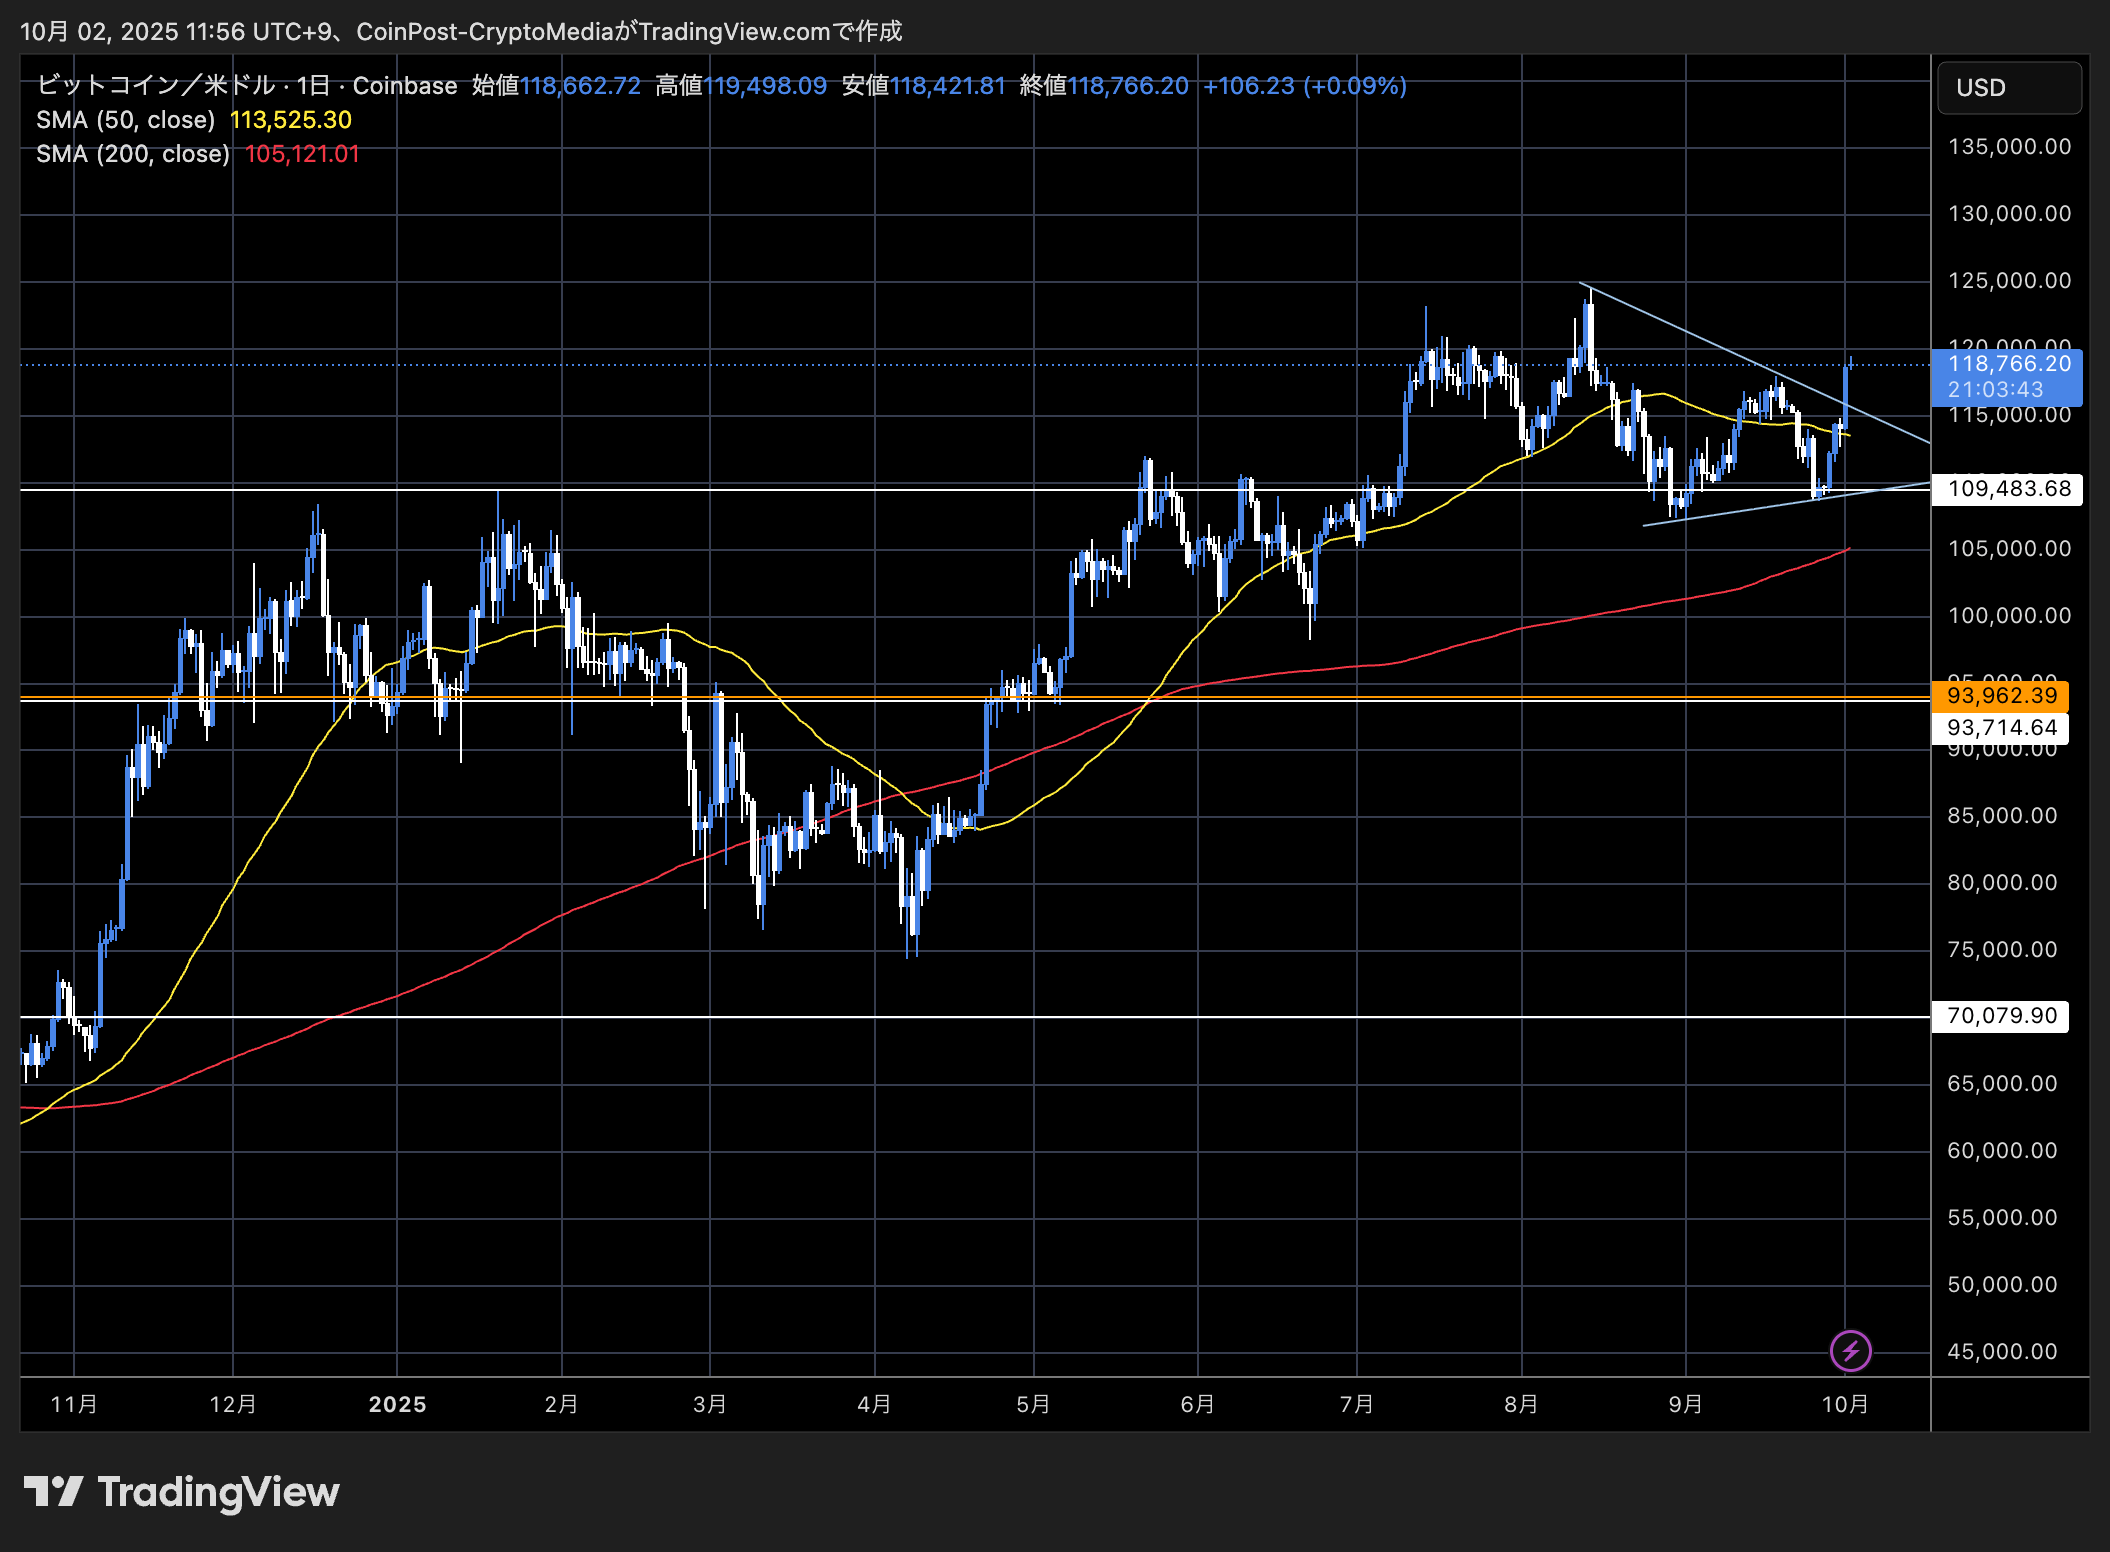Click the price change +106.23 (+0.09%) text

tap(1304, 86)
